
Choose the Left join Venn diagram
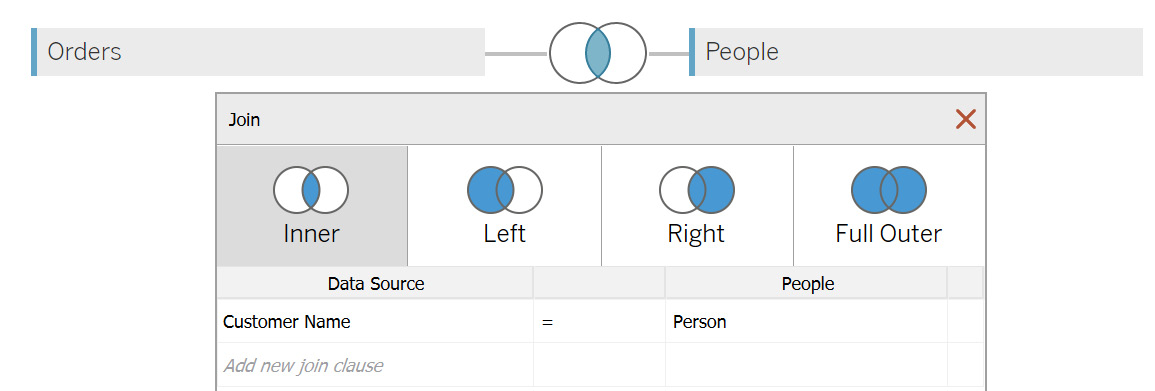click(x=505, y=190)
